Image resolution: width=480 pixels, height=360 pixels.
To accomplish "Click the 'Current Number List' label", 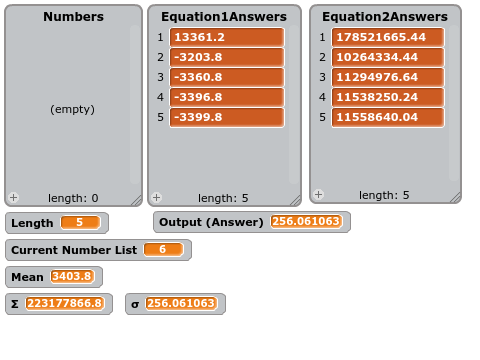I will (x=74, y=250).
